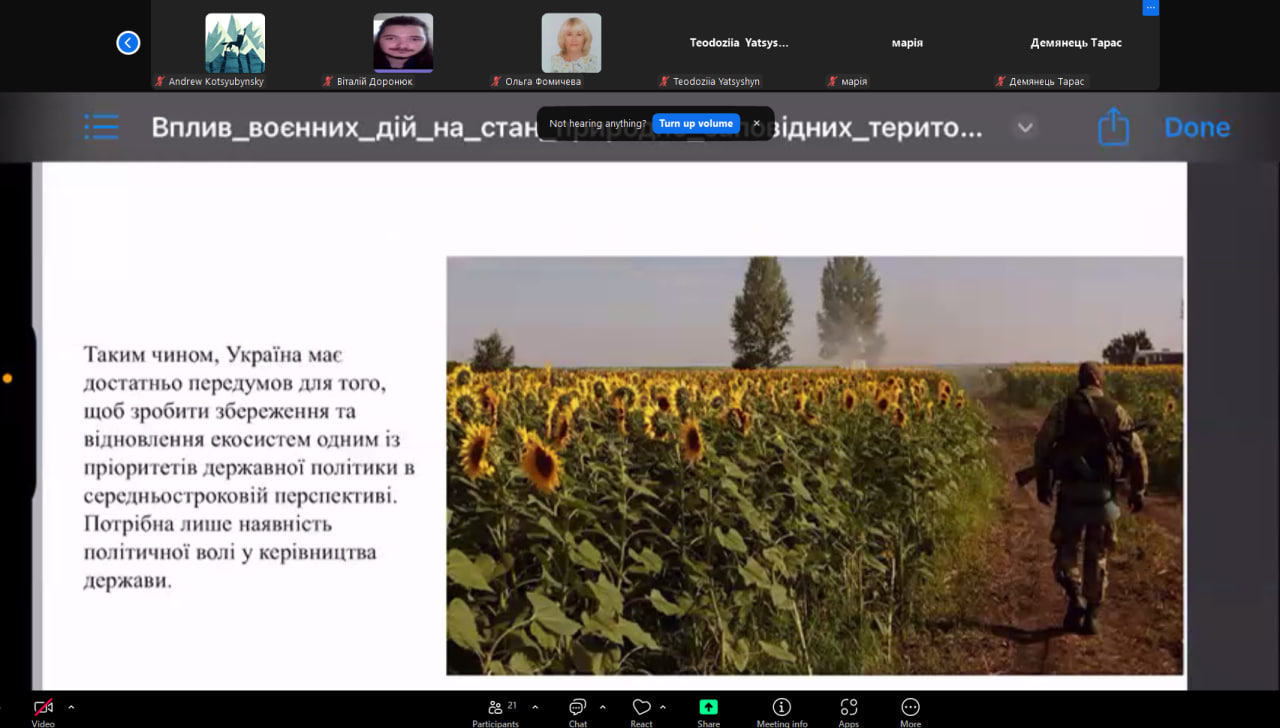
Task: Click the share/export icon beside Done
Action: (x=1113, y=127)
